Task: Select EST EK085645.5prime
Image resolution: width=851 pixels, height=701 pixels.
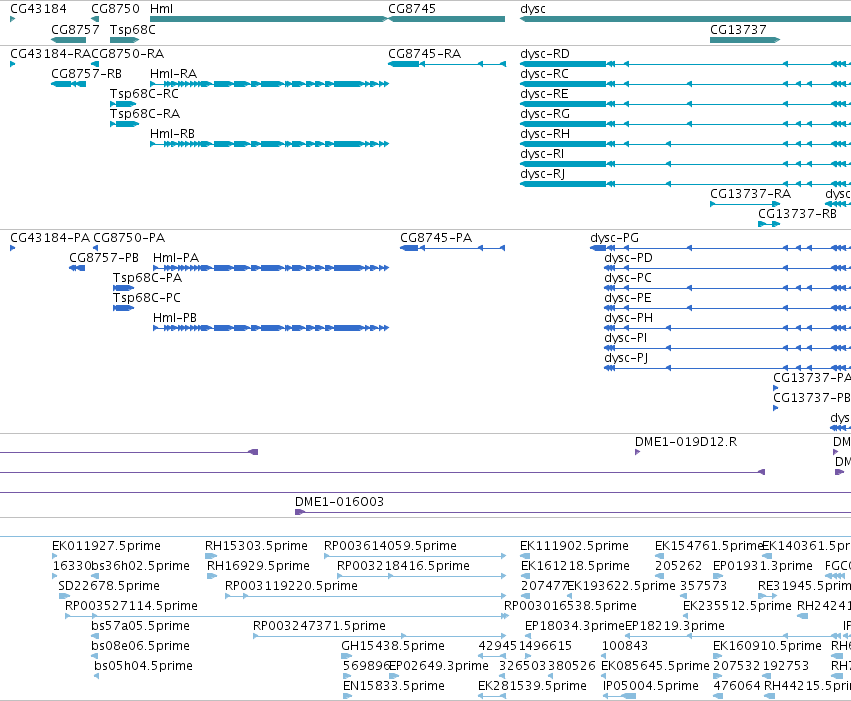Action: (605, 676)
